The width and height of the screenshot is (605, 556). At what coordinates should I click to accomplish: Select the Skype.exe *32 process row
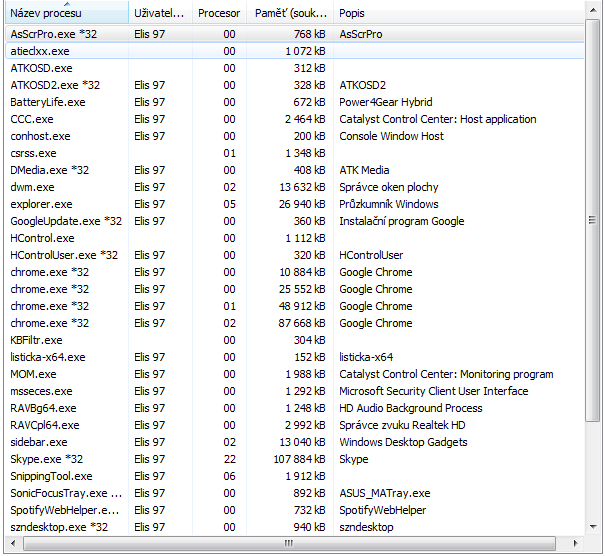[x=48, y=459]
